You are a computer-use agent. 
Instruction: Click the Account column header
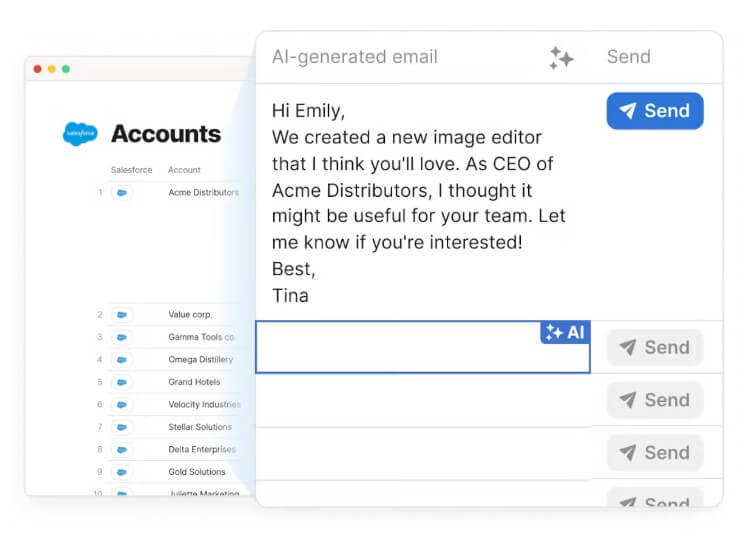184,170
